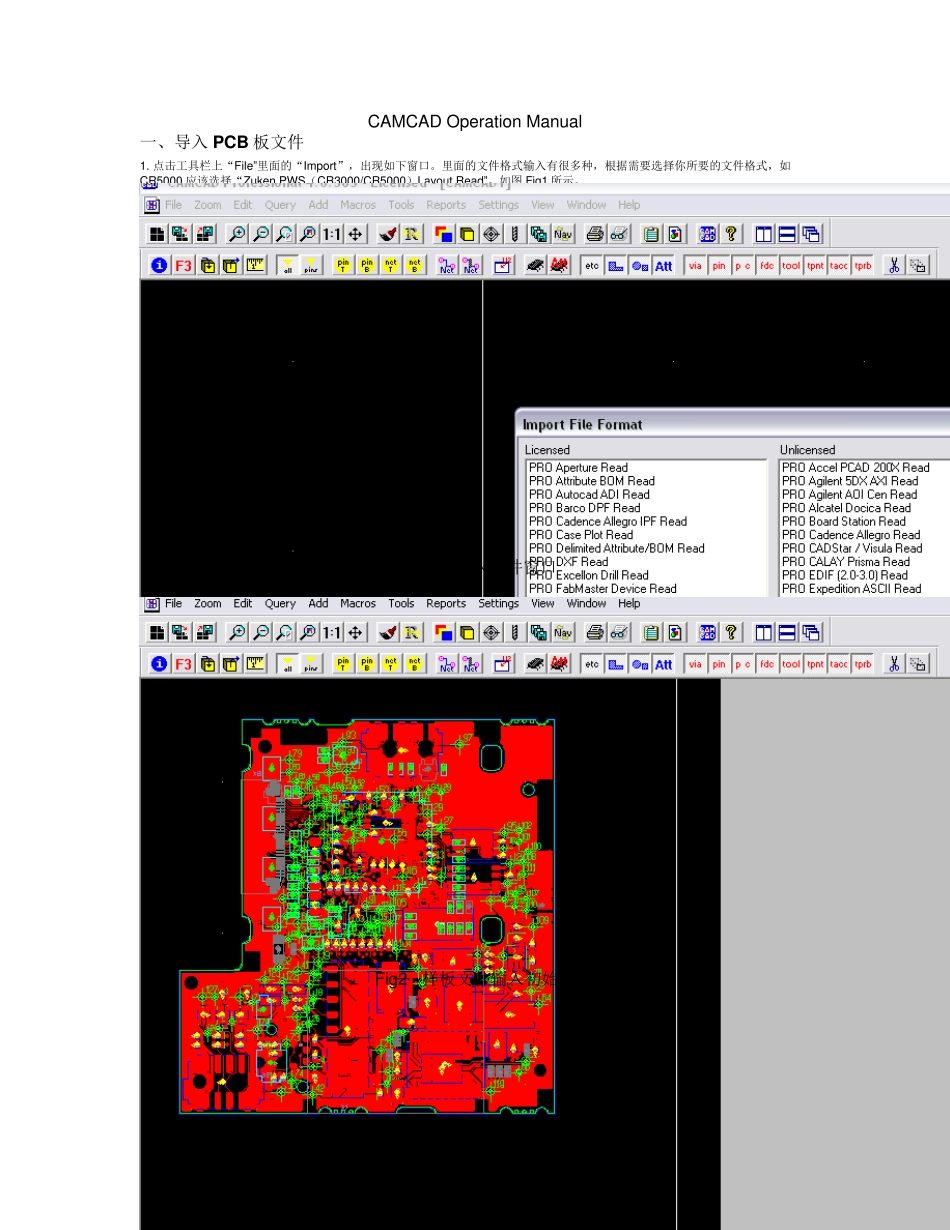Click printer icon in Import dialog window

click(x=595, y=234)
